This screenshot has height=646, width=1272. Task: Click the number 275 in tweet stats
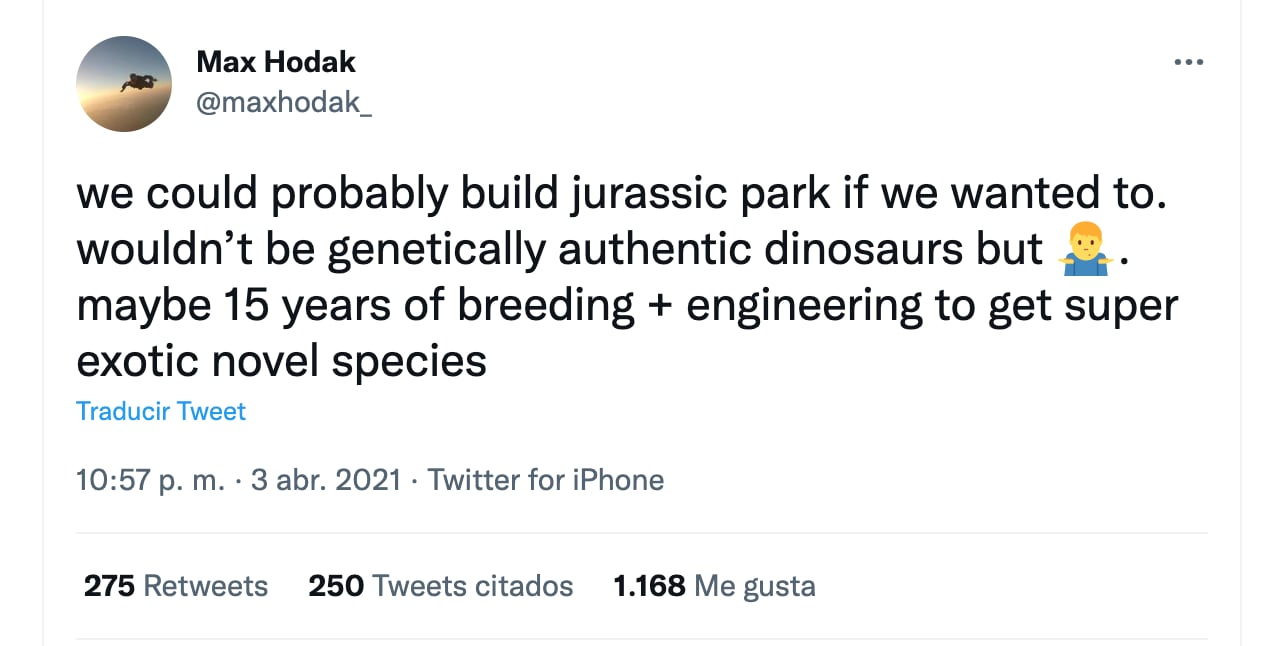109,585
